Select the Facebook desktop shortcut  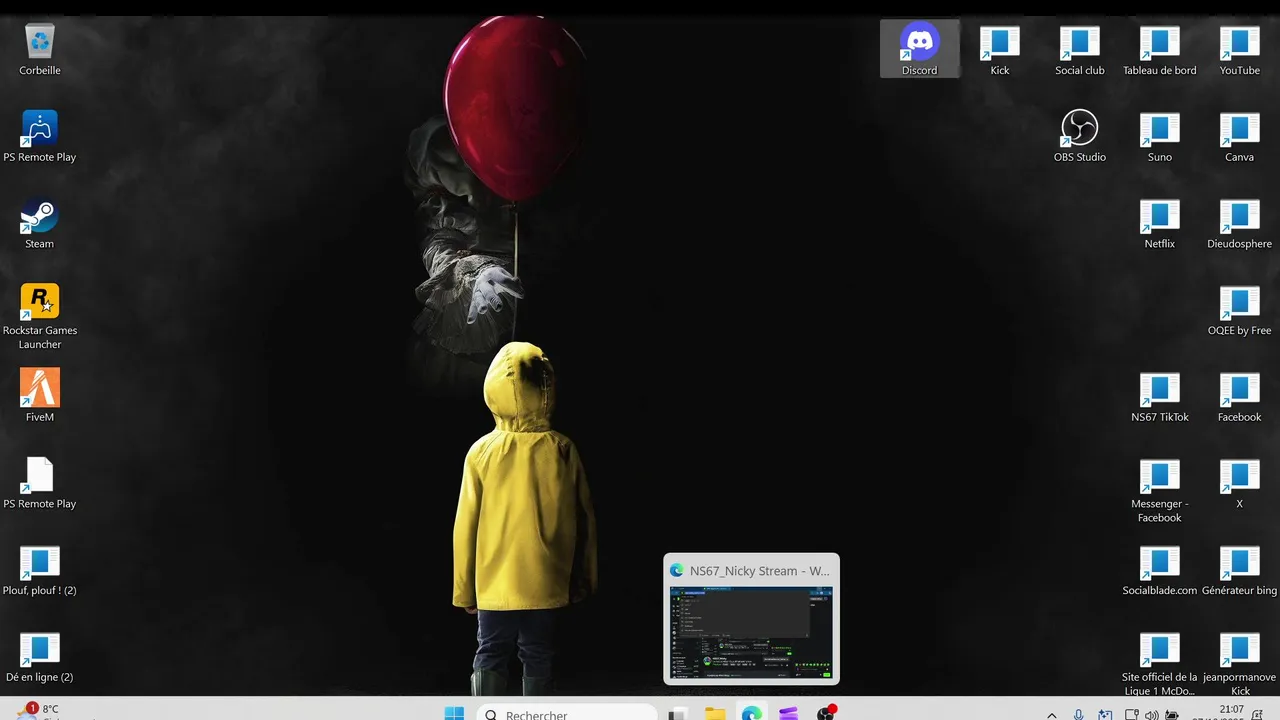1240,396
